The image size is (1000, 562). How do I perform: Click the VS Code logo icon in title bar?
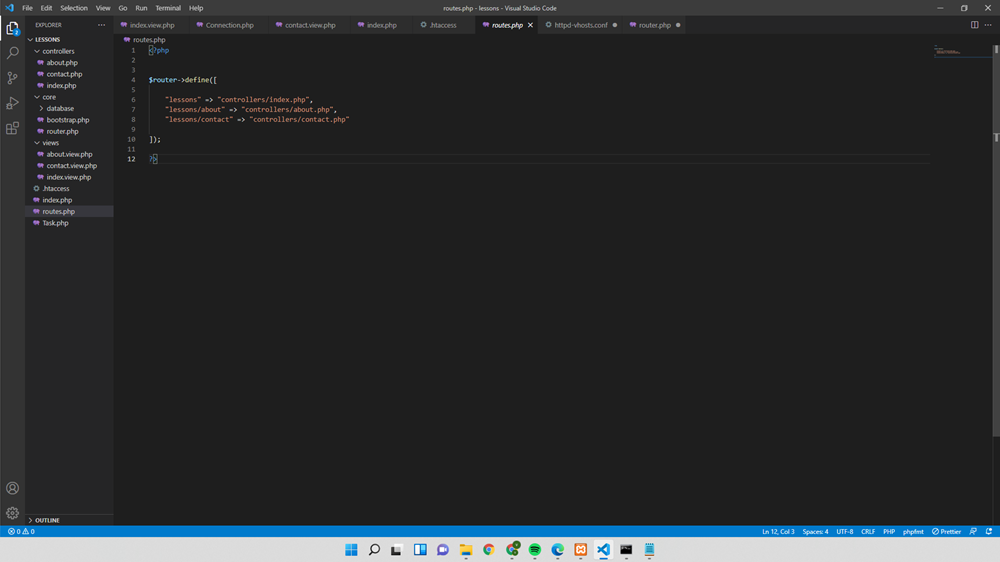(x=9, y=8)
